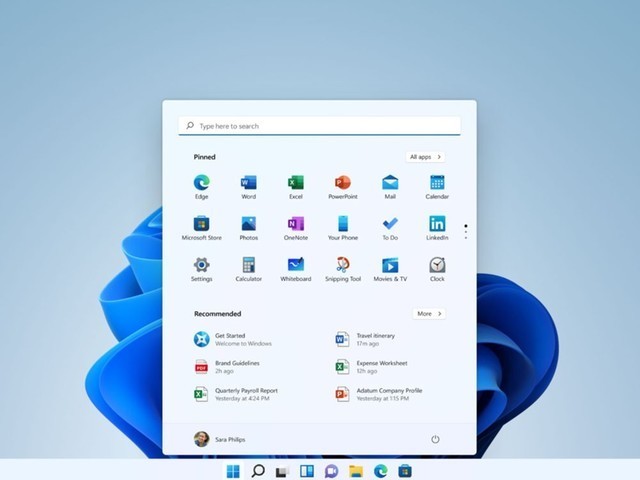640x480 pixels.
Task: Expand the All apps list
Action: [425, 157]
